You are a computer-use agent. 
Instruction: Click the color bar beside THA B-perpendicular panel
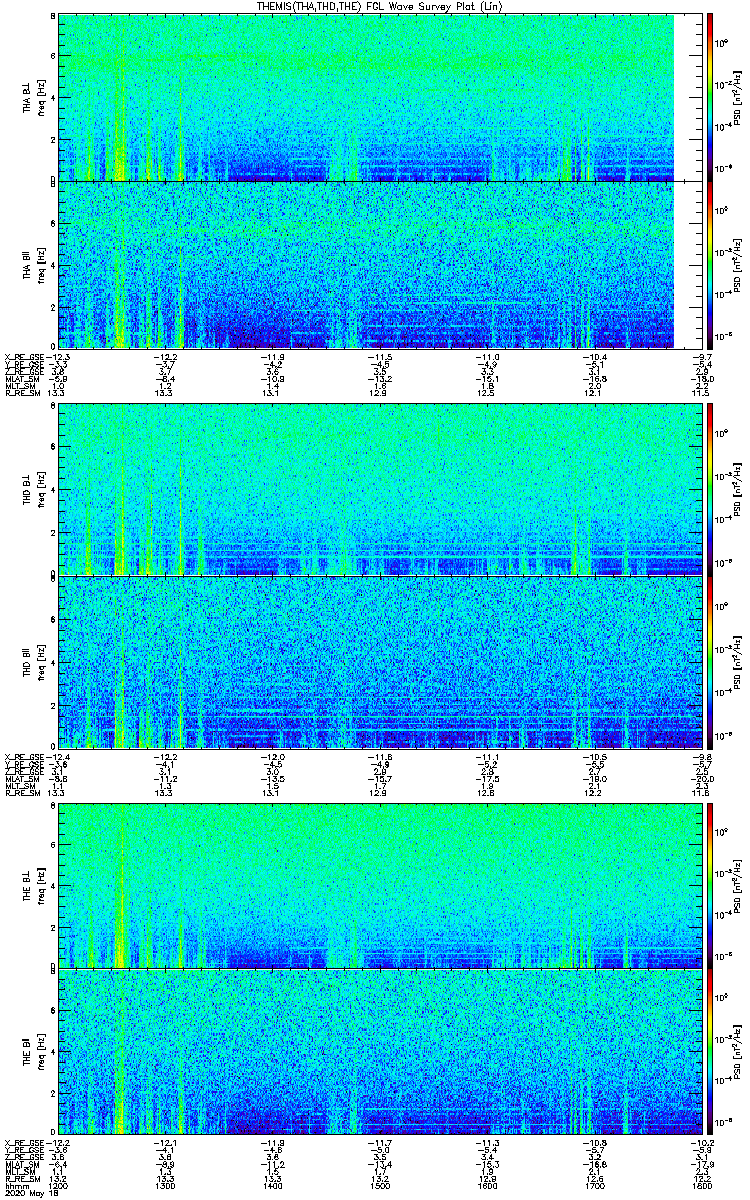click(x=710, y=97)
